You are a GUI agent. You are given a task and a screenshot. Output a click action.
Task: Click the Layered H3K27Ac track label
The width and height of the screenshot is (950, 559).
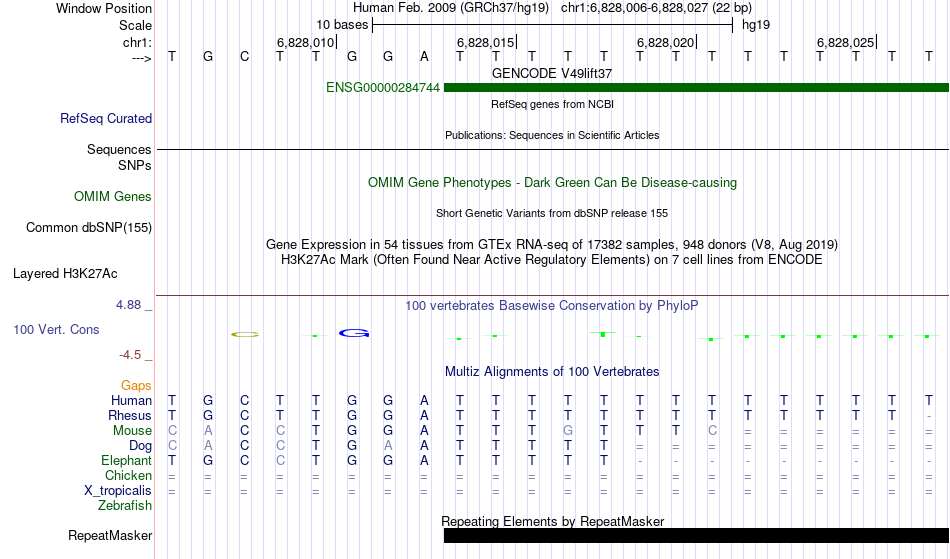point(65,274)
